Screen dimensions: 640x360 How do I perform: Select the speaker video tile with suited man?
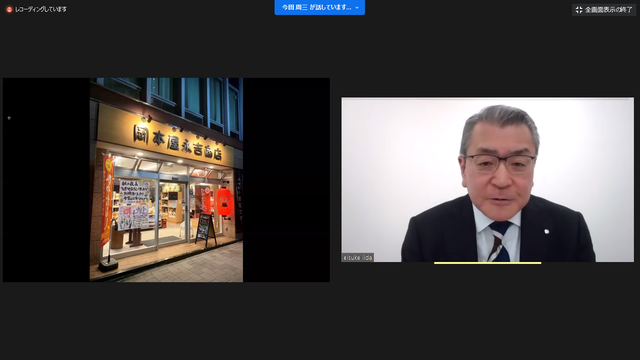coord(487,180)
